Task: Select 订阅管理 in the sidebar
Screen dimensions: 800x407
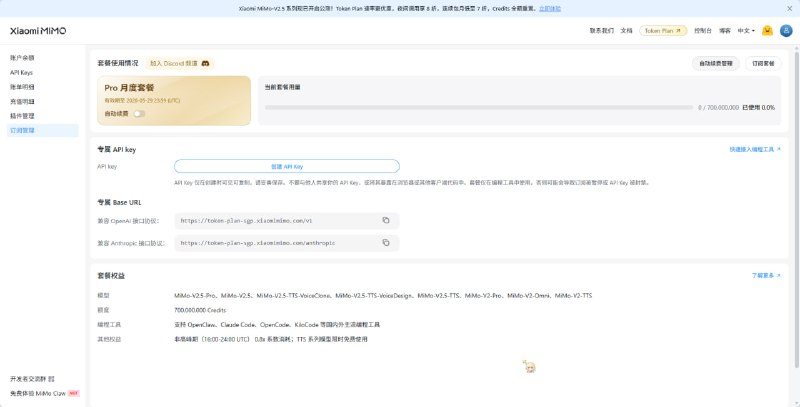Action: (44, 131)
